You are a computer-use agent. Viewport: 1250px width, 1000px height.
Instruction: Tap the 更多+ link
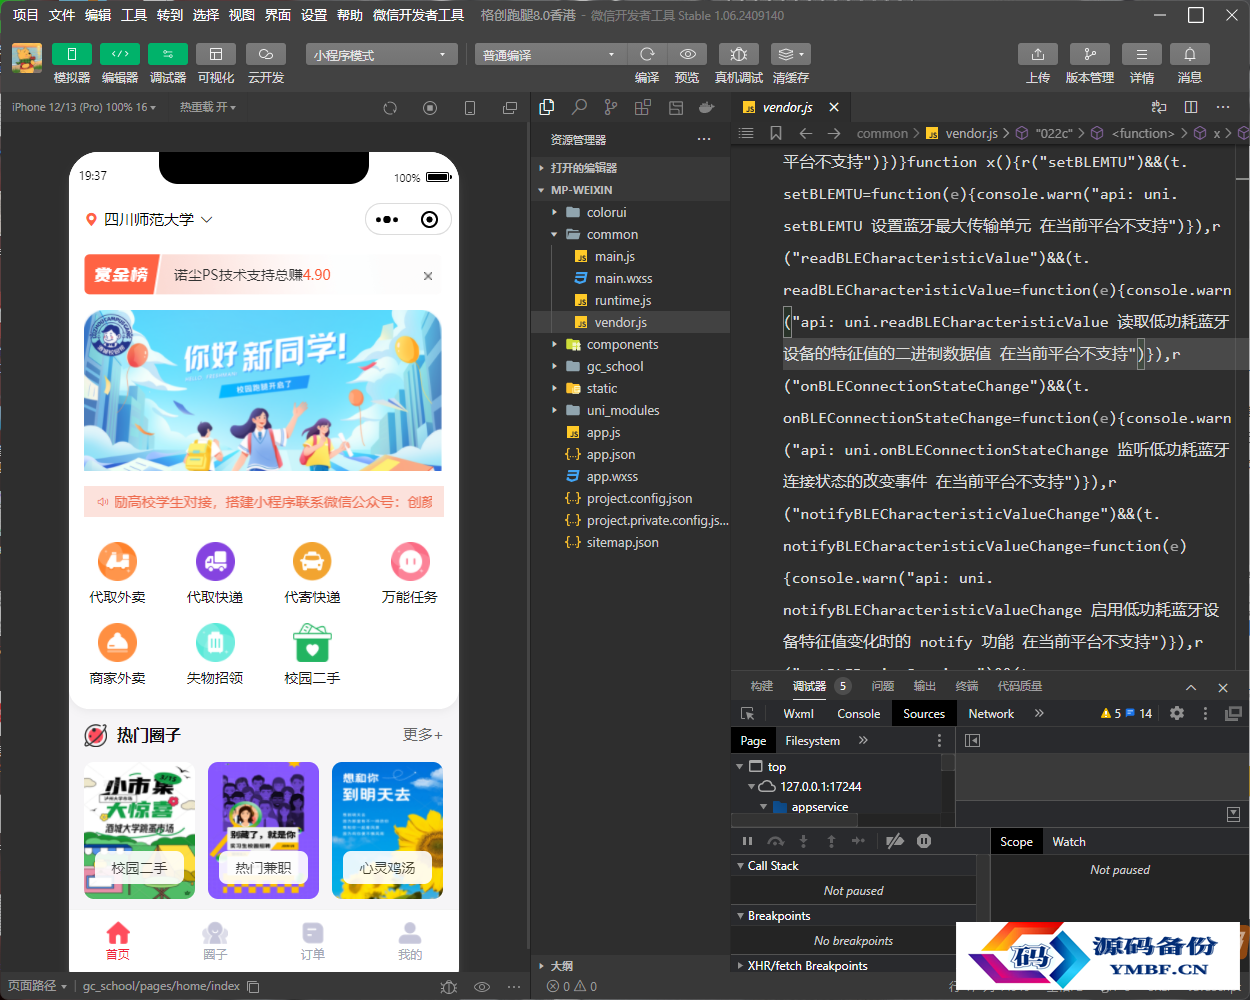[x=422, y=734]
